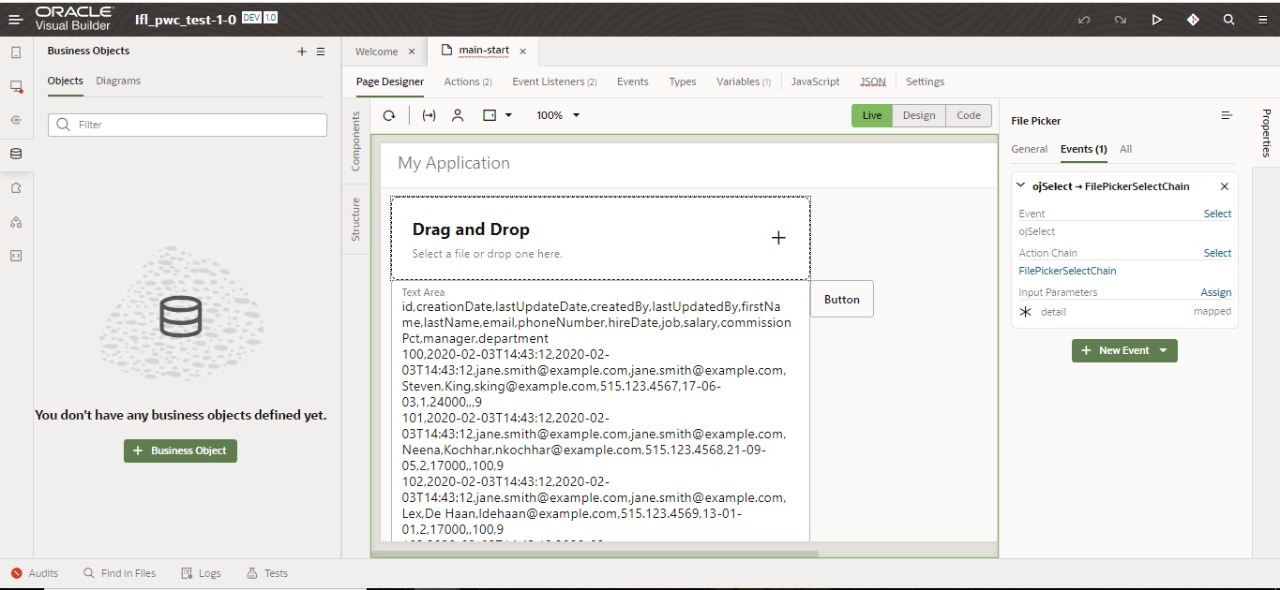This screenshot has height=590, width=1280.
Task: Refresh the canvas with the reload icon
Action: tap(389, 114)
